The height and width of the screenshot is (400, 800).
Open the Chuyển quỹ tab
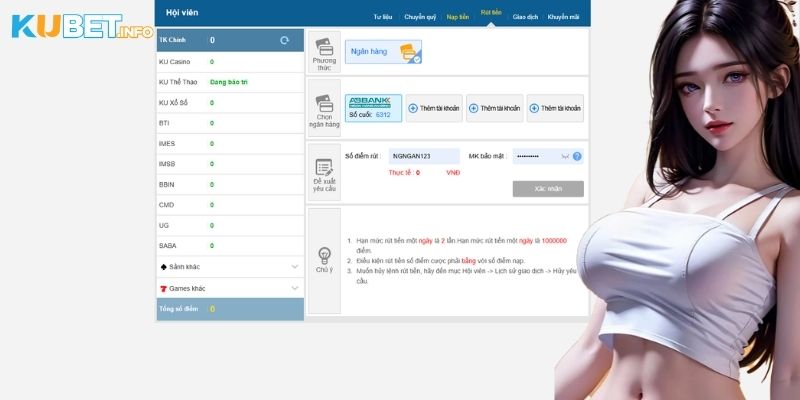[419, 17]
